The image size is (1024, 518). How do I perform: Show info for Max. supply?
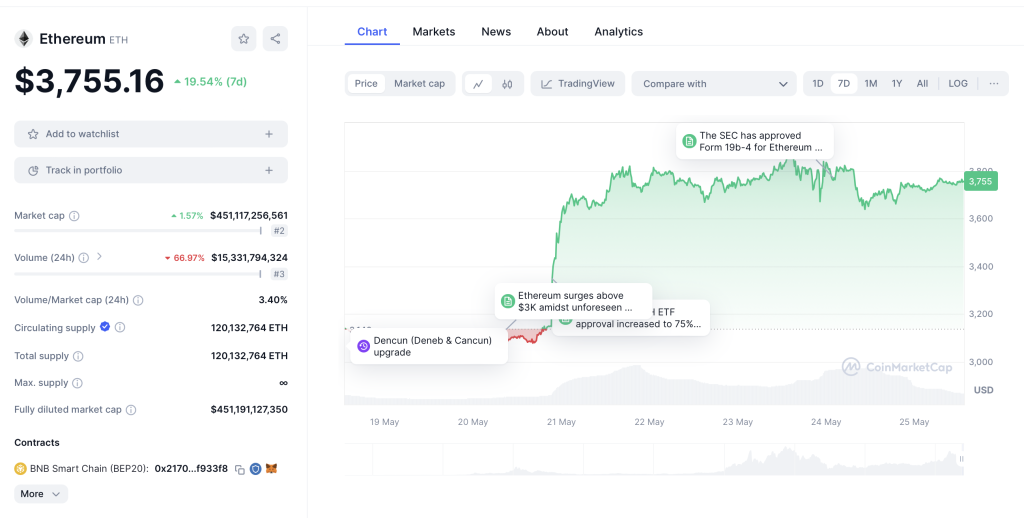click(77, 383)
